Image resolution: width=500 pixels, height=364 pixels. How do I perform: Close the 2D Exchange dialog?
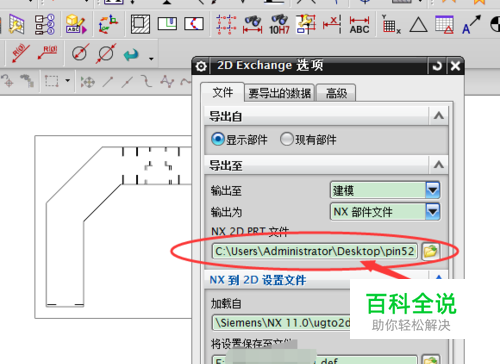(455, 66)
